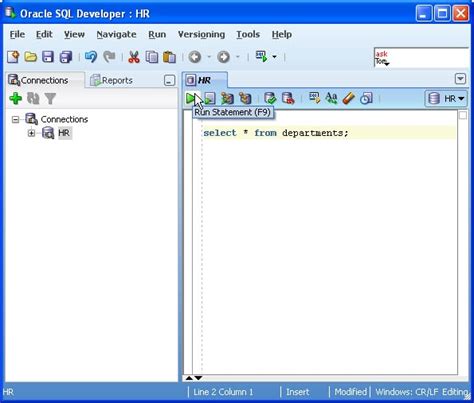Open dropdown arrow beside SQL Worksheet icon

[274, 57]
